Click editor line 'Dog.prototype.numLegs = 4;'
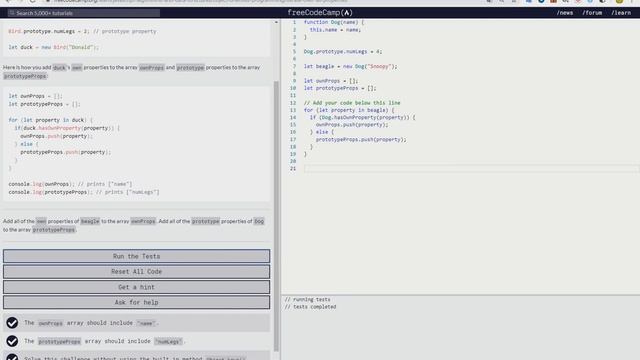This screenshot has width=640, height=360. (x=343, y=51)
